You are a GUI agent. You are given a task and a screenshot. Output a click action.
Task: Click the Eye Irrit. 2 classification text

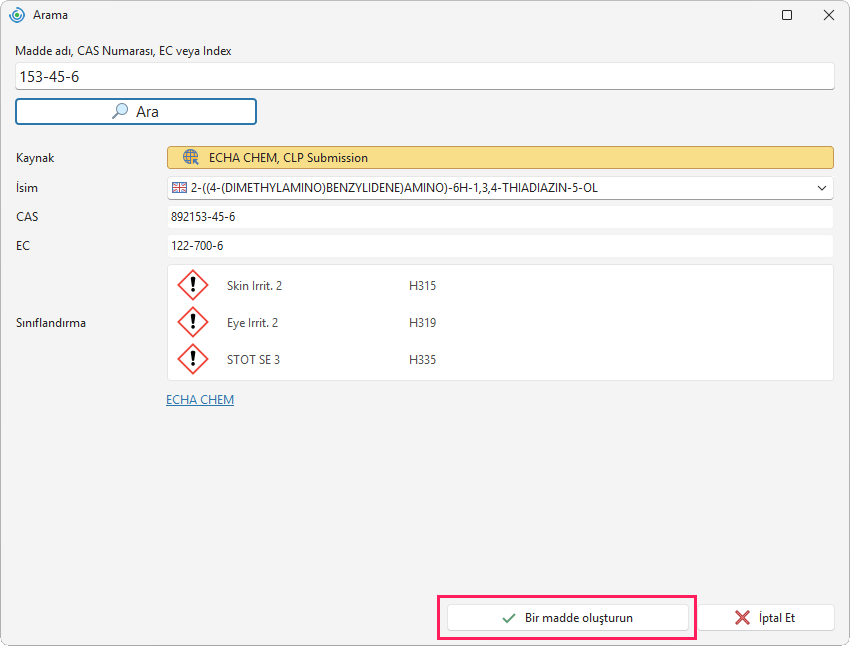[252, 322]
